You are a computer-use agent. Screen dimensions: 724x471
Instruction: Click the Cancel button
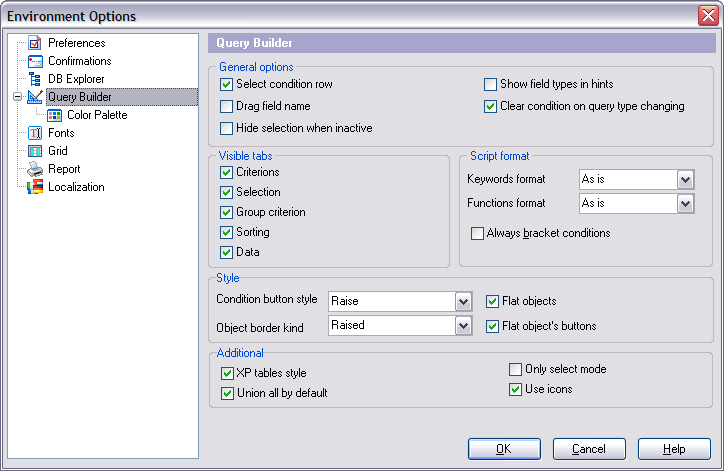589,449
